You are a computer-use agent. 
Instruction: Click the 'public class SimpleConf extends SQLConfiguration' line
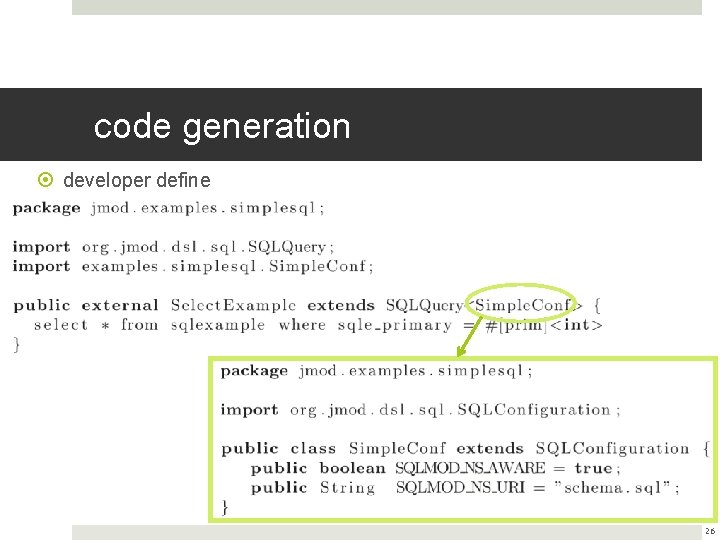(x=466, y=448)
